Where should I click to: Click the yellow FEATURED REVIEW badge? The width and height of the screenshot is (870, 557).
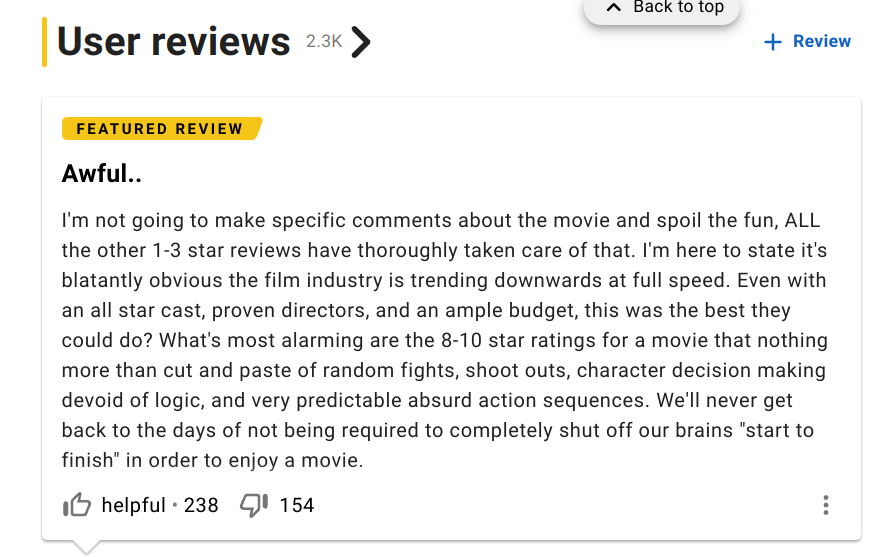tap(160, 128)
